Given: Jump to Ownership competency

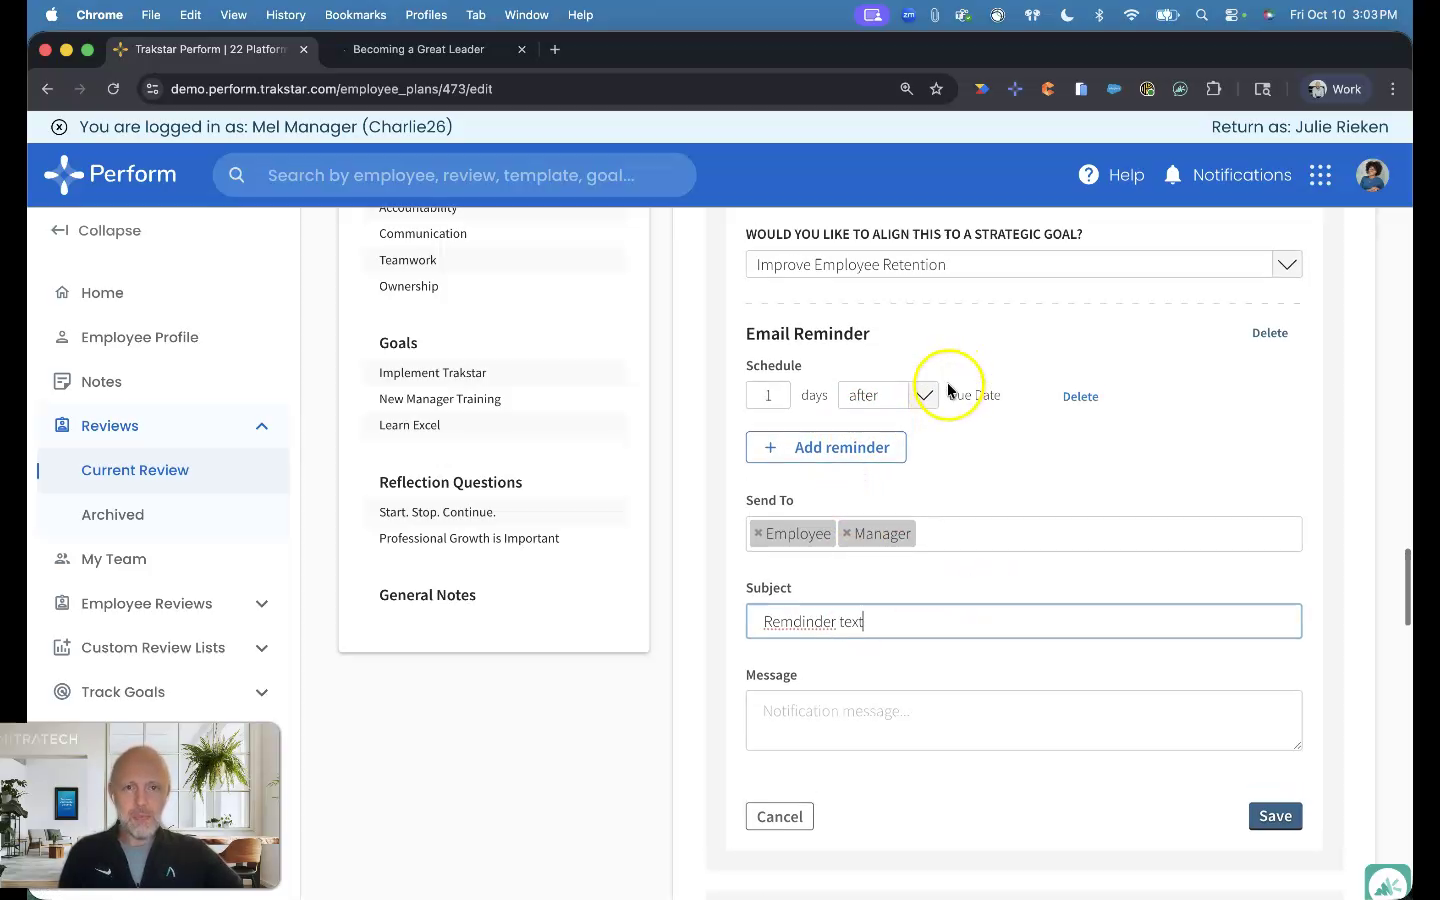Looking at the screenshot, I should pyautogui.click(x=409, y=286).
